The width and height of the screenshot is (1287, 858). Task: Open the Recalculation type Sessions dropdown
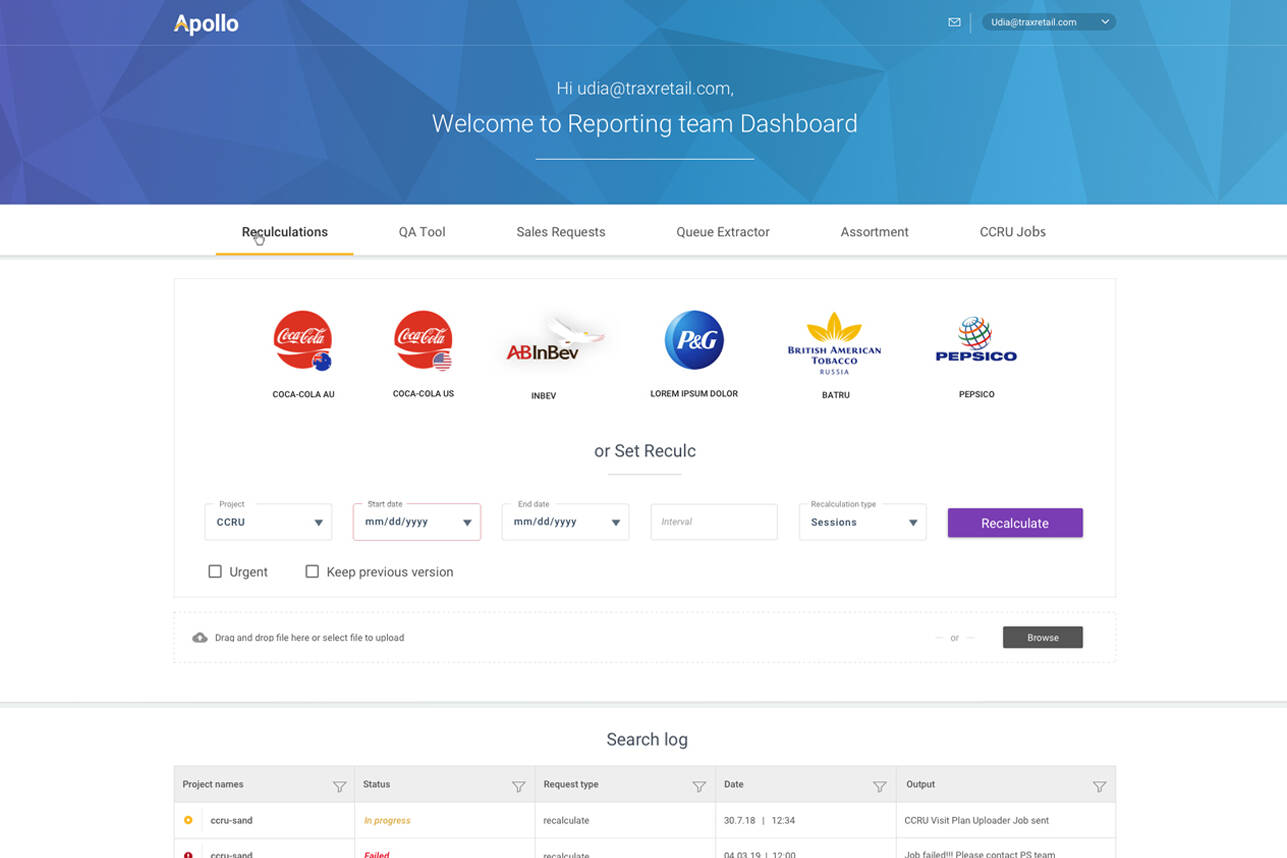tap(862, 522)
